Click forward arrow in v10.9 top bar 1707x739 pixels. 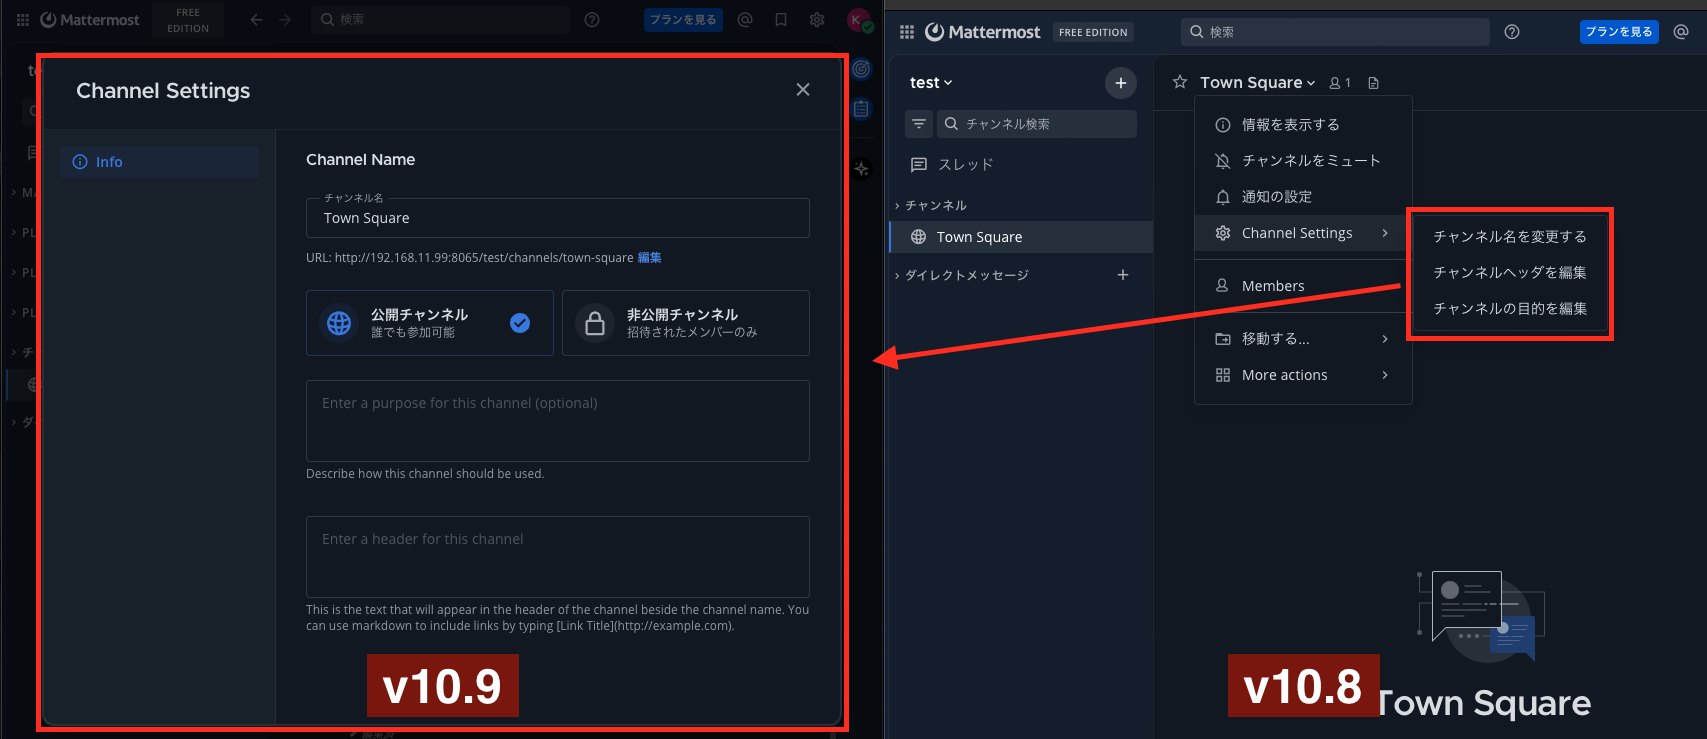(x=285, y=20)
